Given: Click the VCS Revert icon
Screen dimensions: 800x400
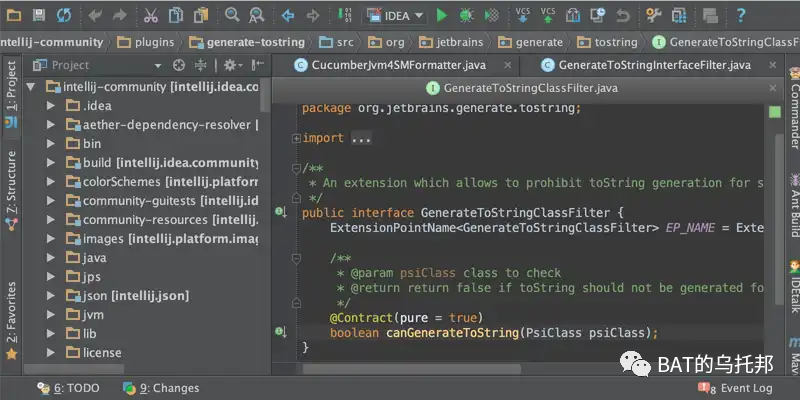Looking at the screenshot, I should (x=622, y=15).
